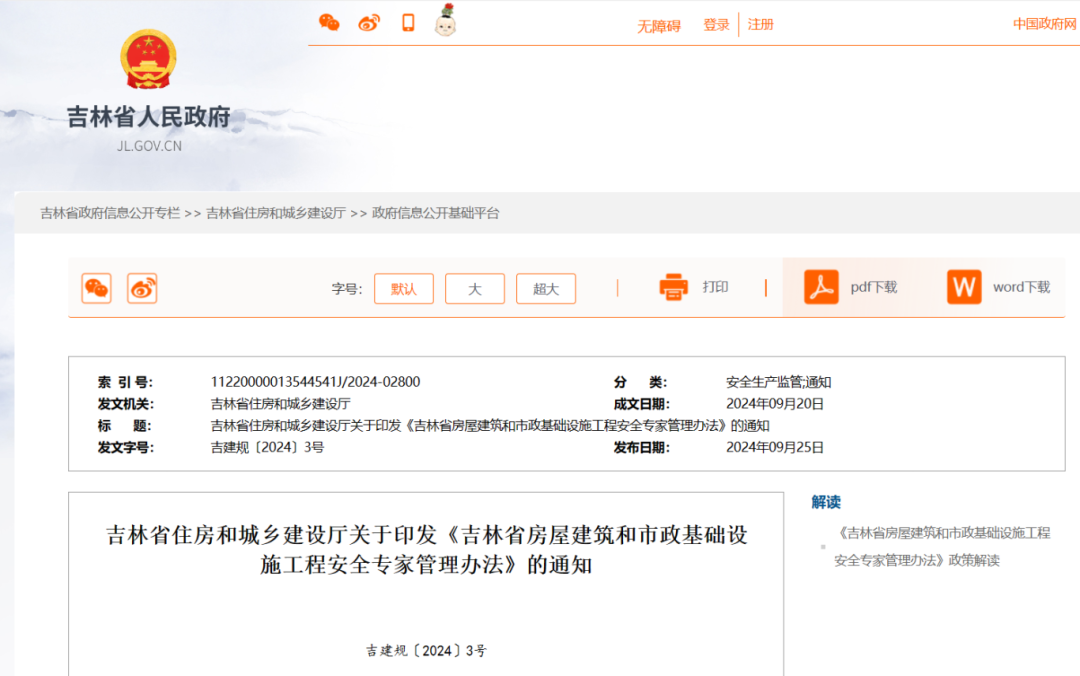Click the Weibo icon near font controls

tap(142, 287)
